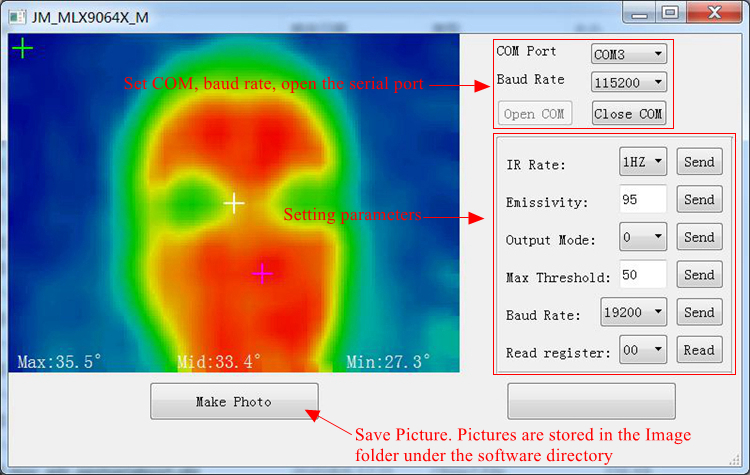The image size is (750, 475).
Task: Send the Emissivity value
Action: tap(699, 199)
